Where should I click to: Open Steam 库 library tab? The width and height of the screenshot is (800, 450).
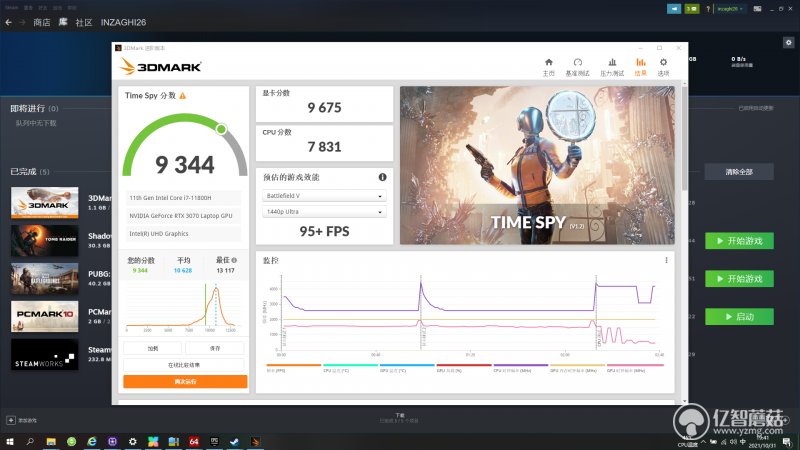(x=63, y=22)
